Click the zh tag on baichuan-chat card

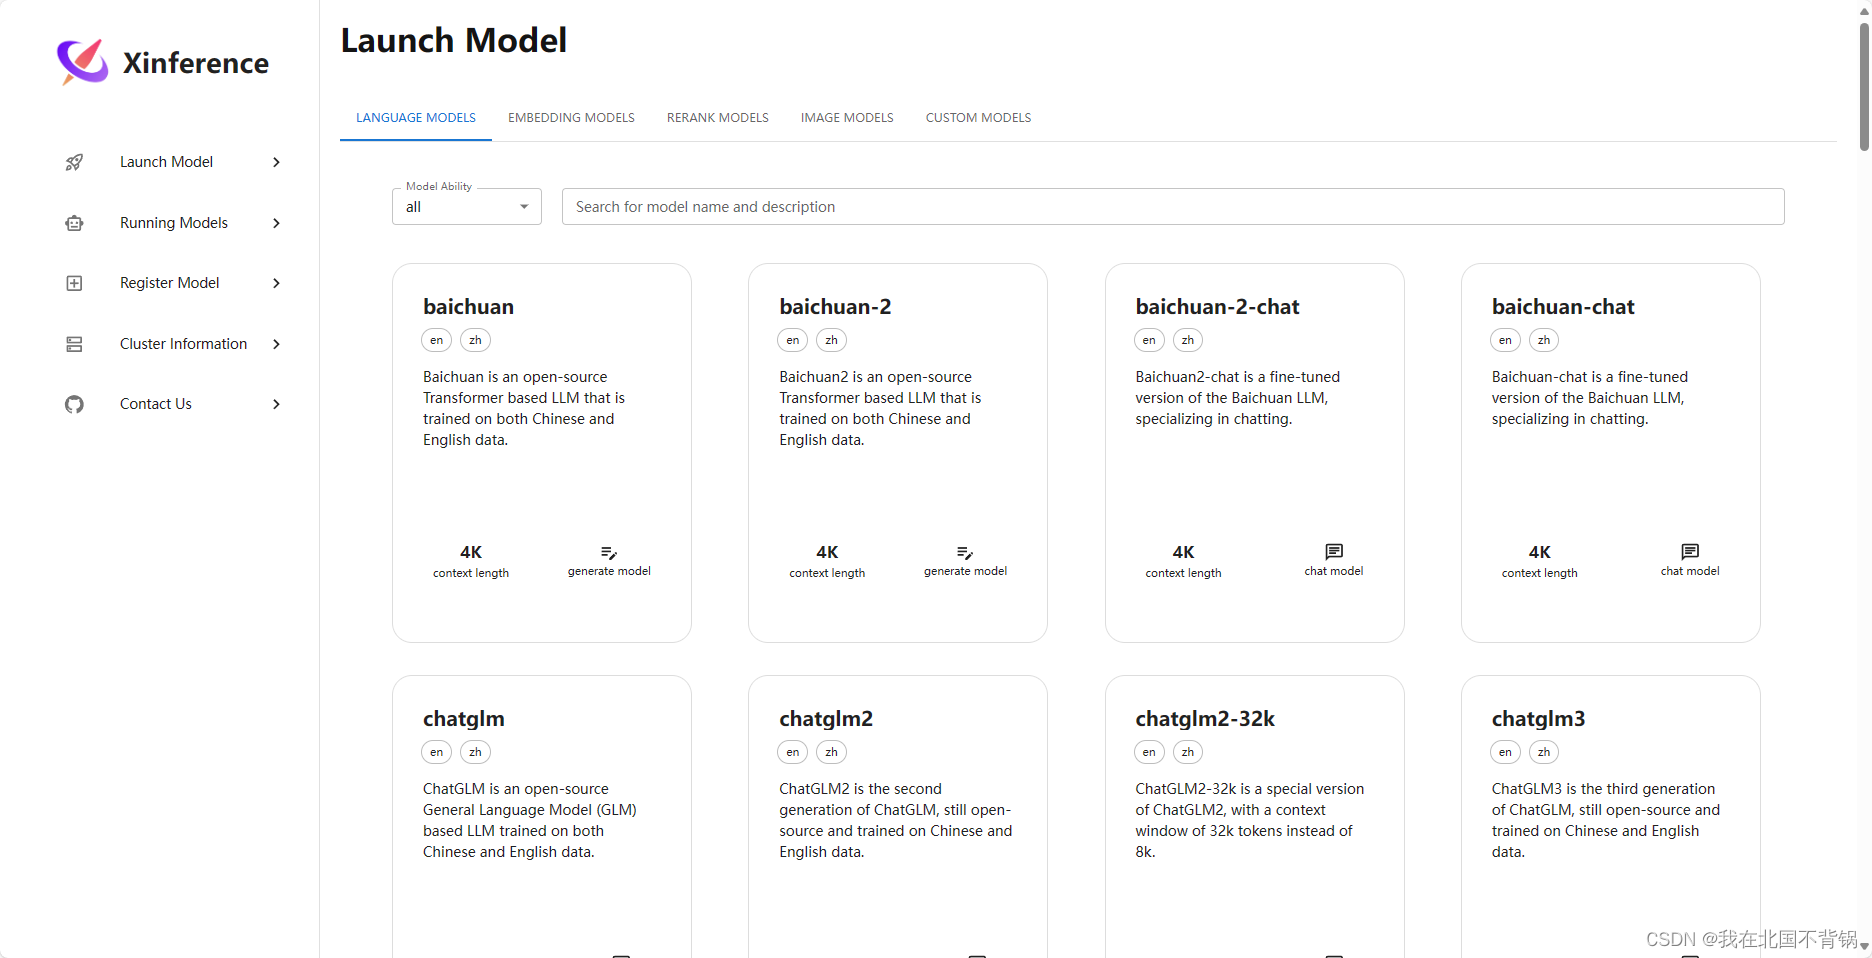(x=1544, y=340)
